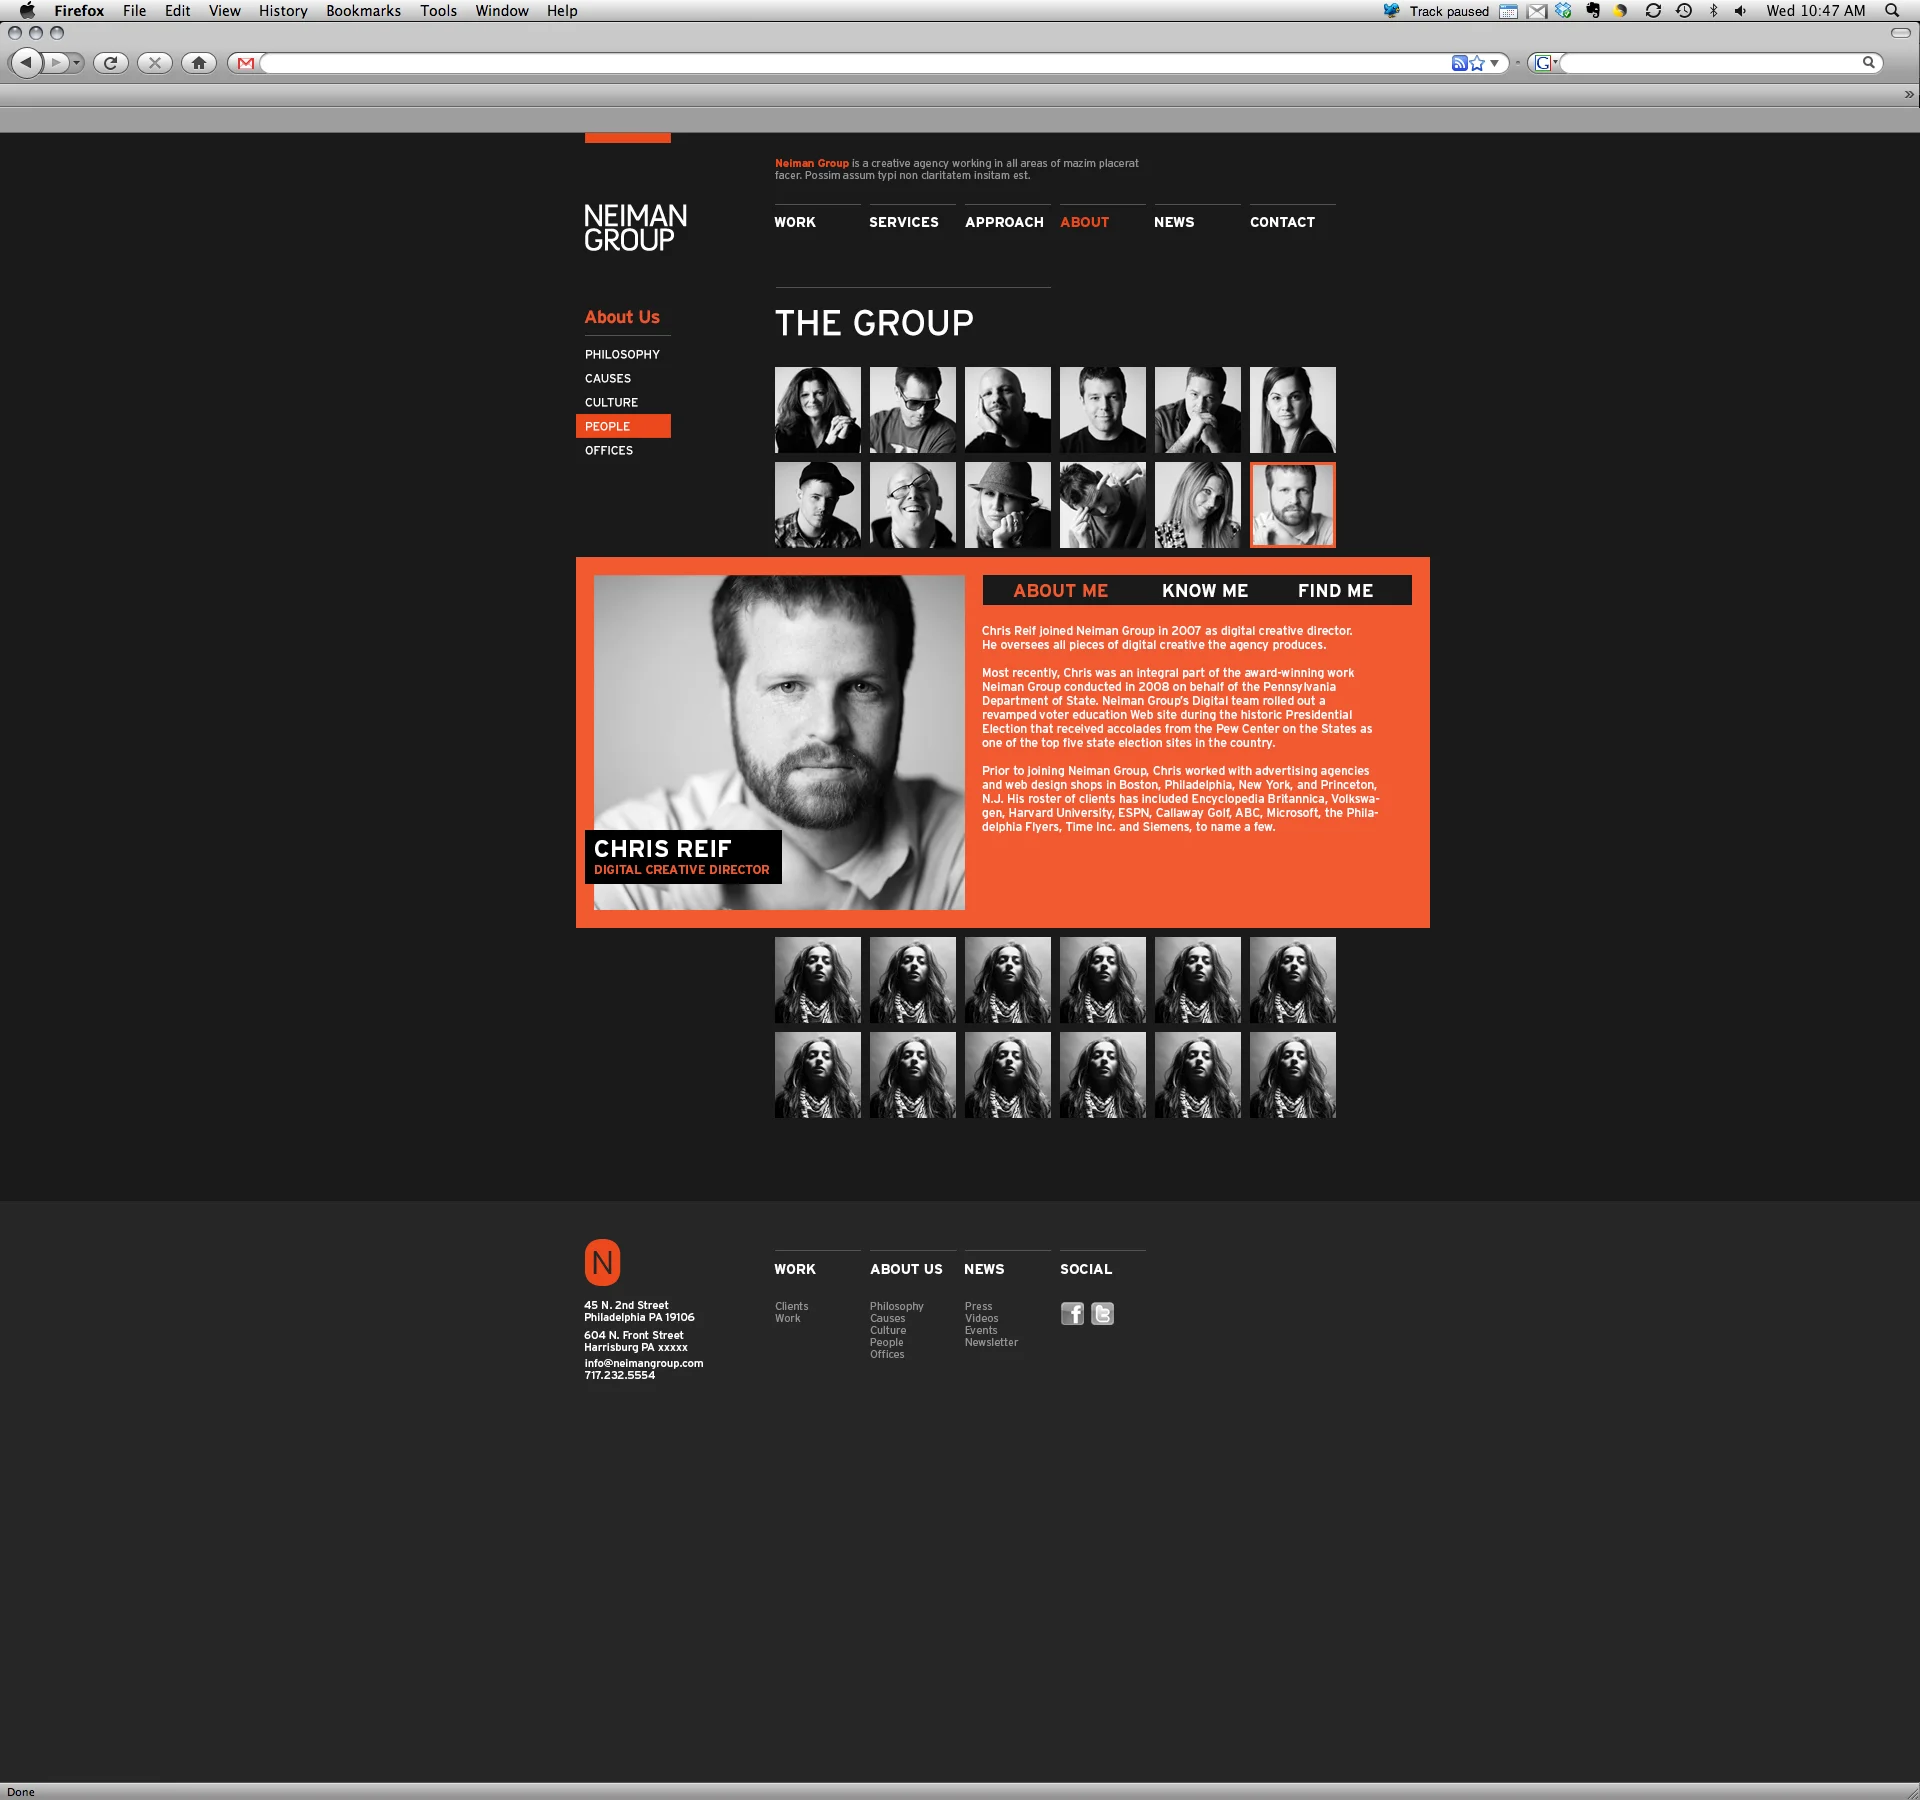Viewport: 1920px width, 1800px height.
Task: Select the highlighted Chris Reif portrait thumbnail
Action: pyautogui.click(x=1293, y=505)
